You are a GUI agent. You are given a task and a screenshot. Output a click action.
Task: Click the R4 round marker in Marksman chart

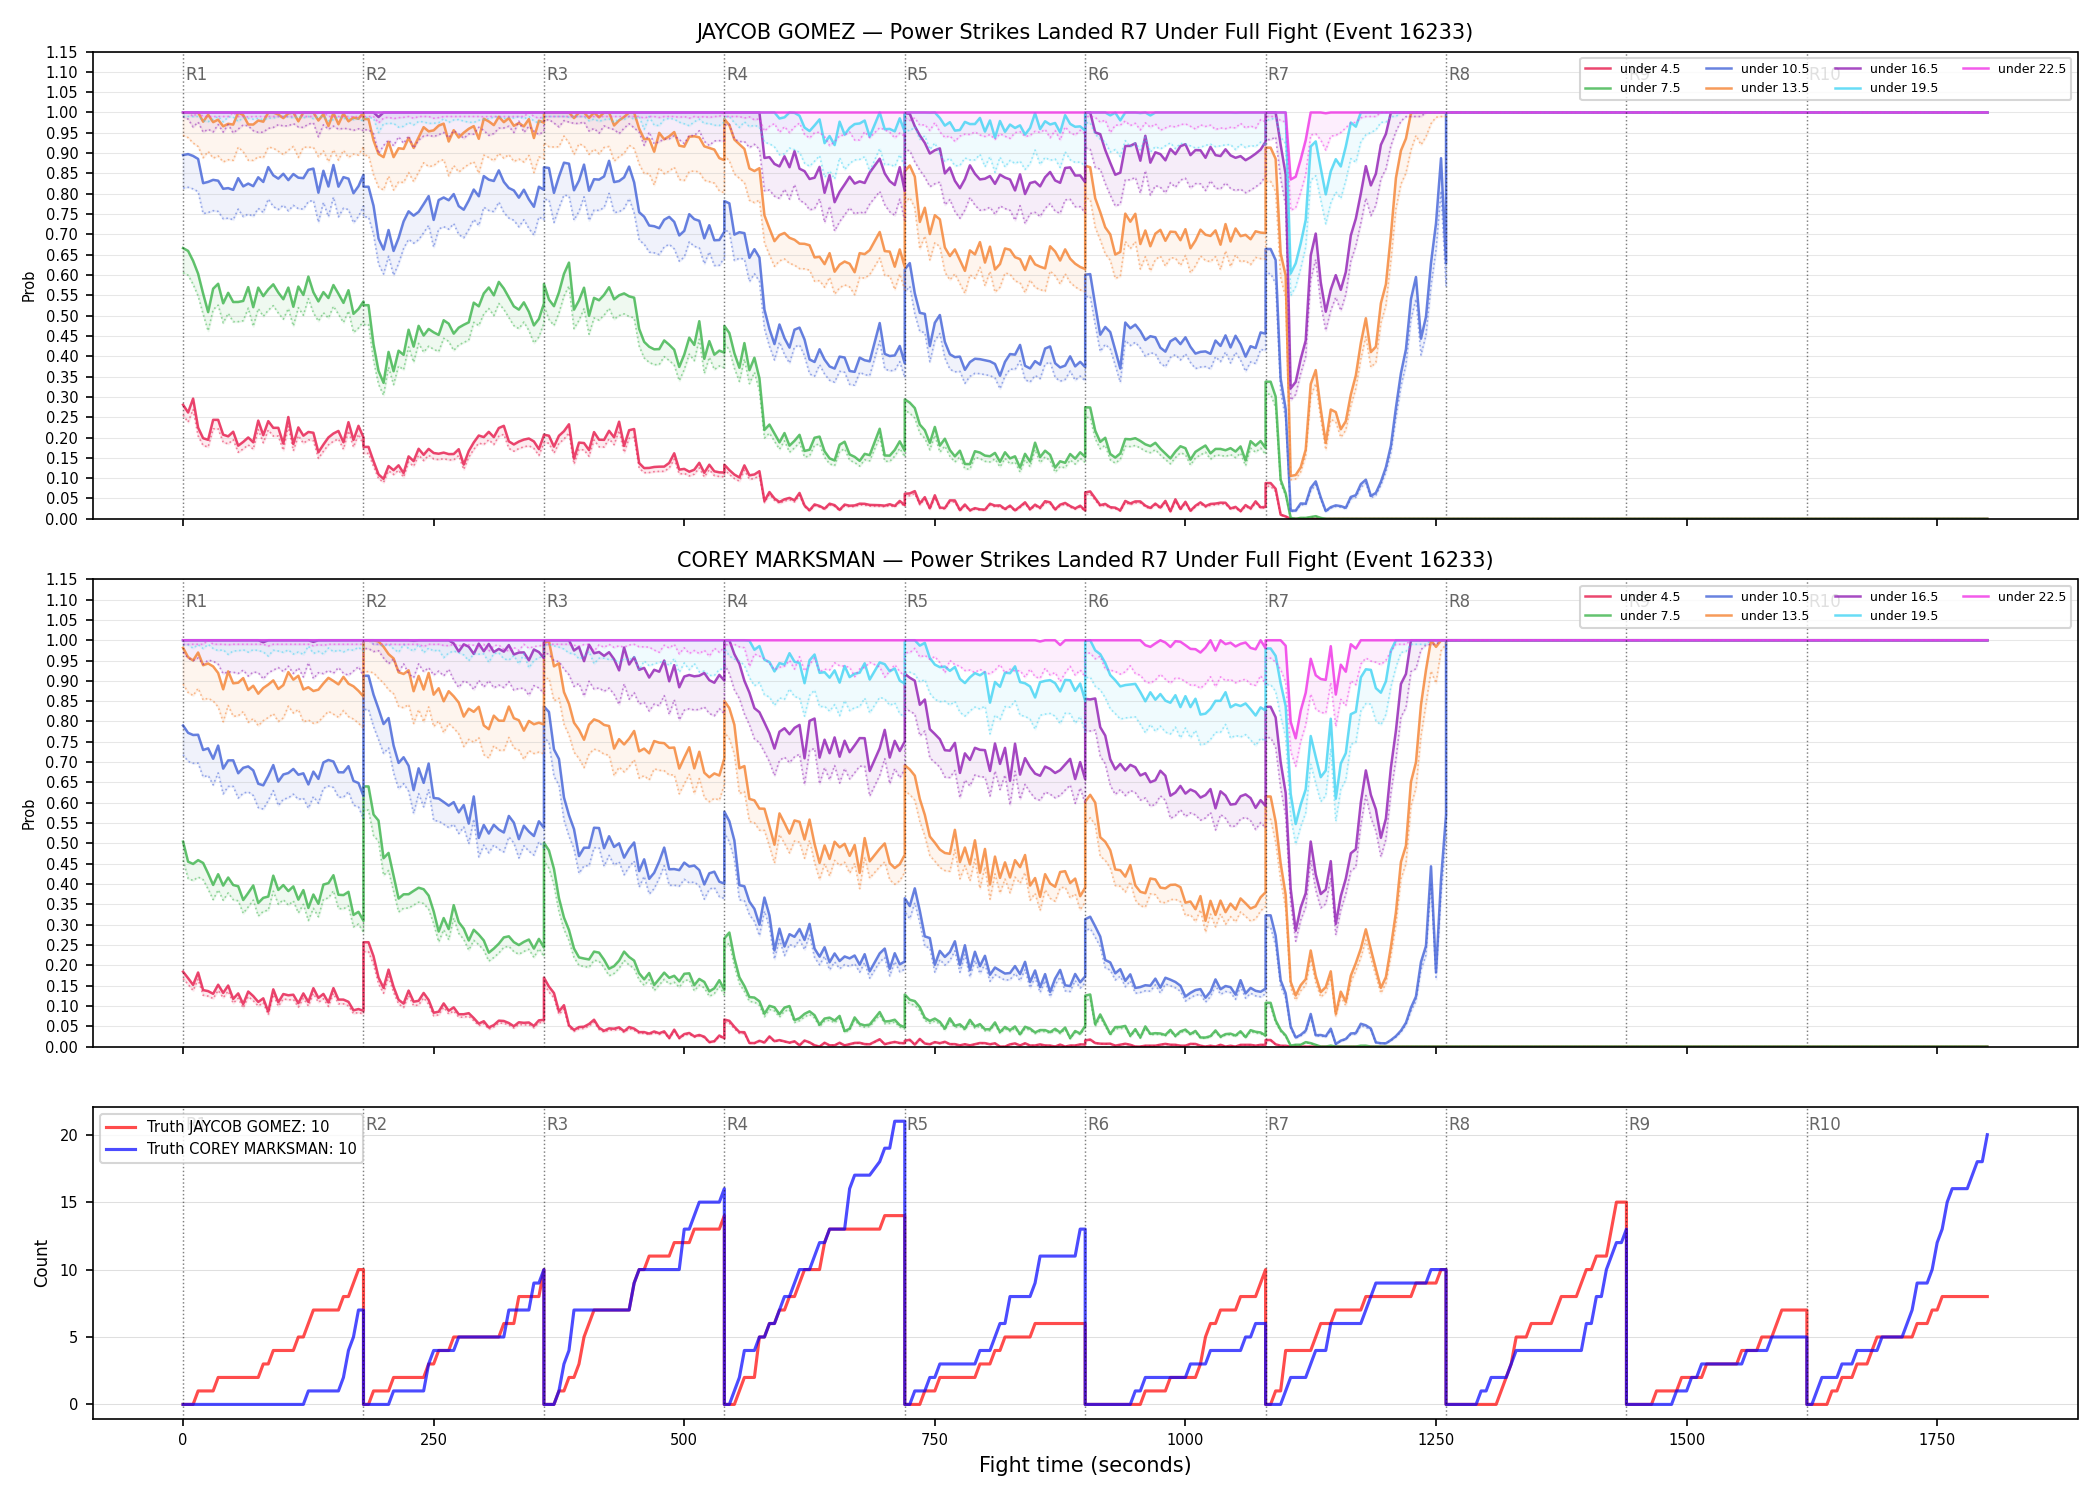[x=737, y=601]
